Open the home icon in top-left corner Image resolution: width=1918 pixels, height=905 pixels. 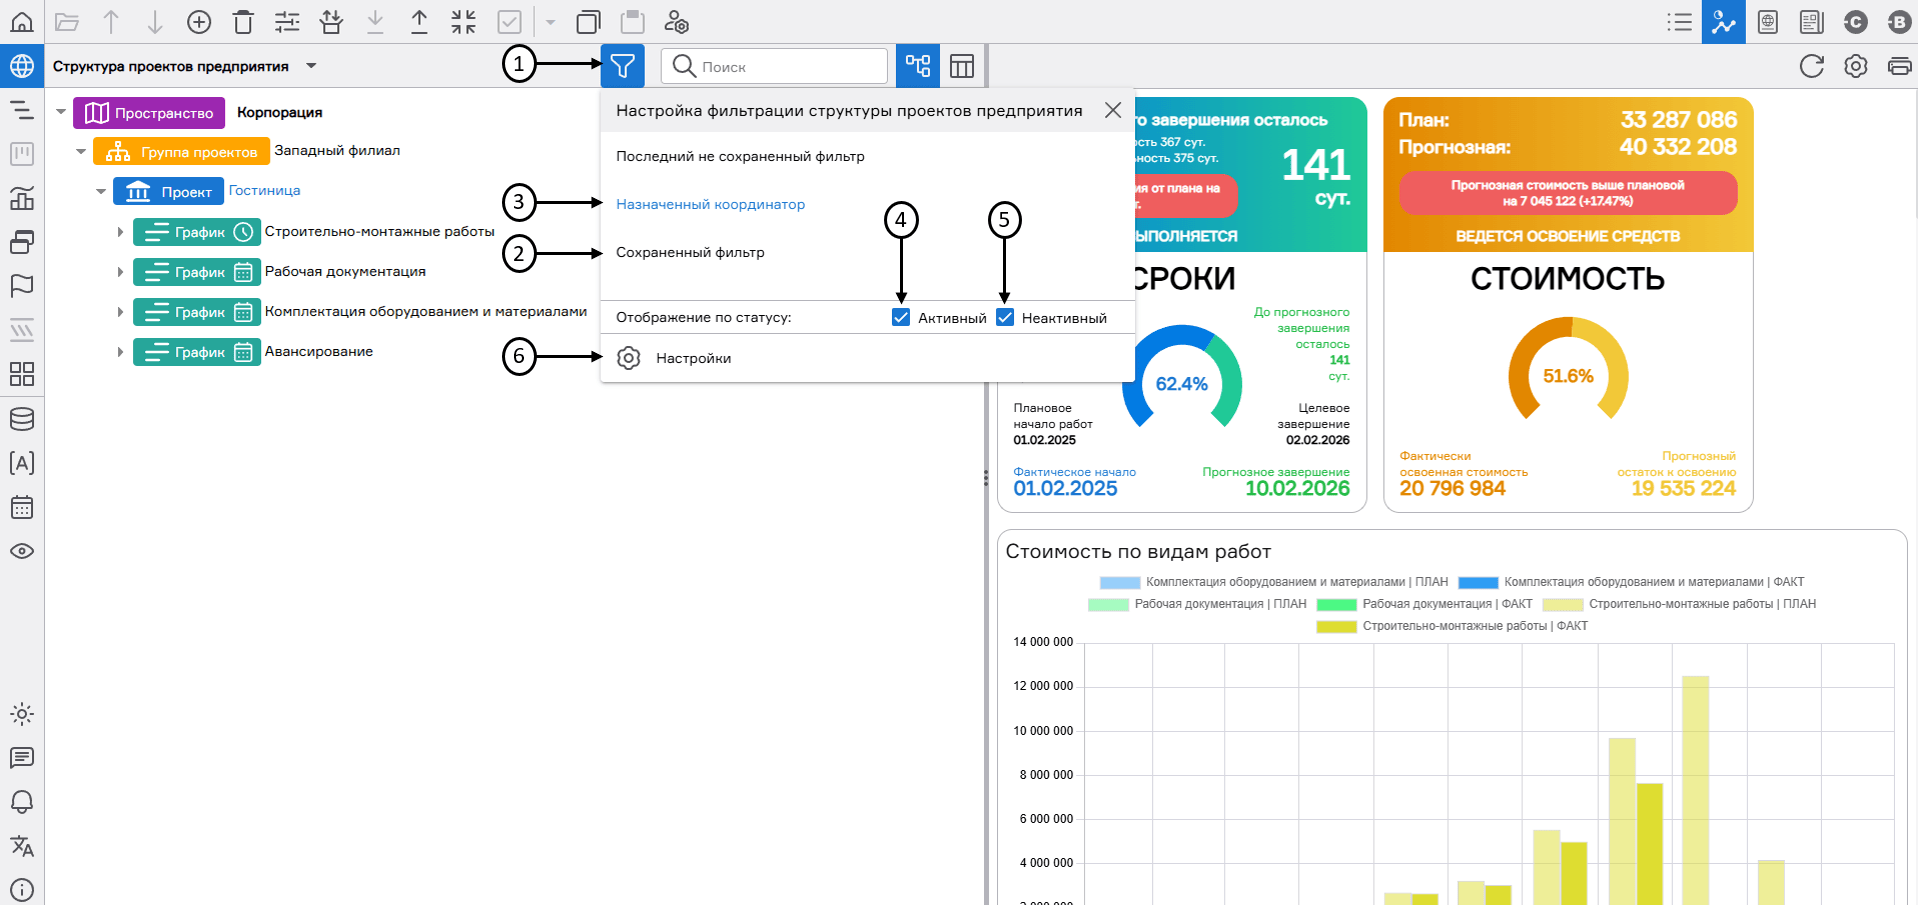pyautogui.click(x=22, y=22)
